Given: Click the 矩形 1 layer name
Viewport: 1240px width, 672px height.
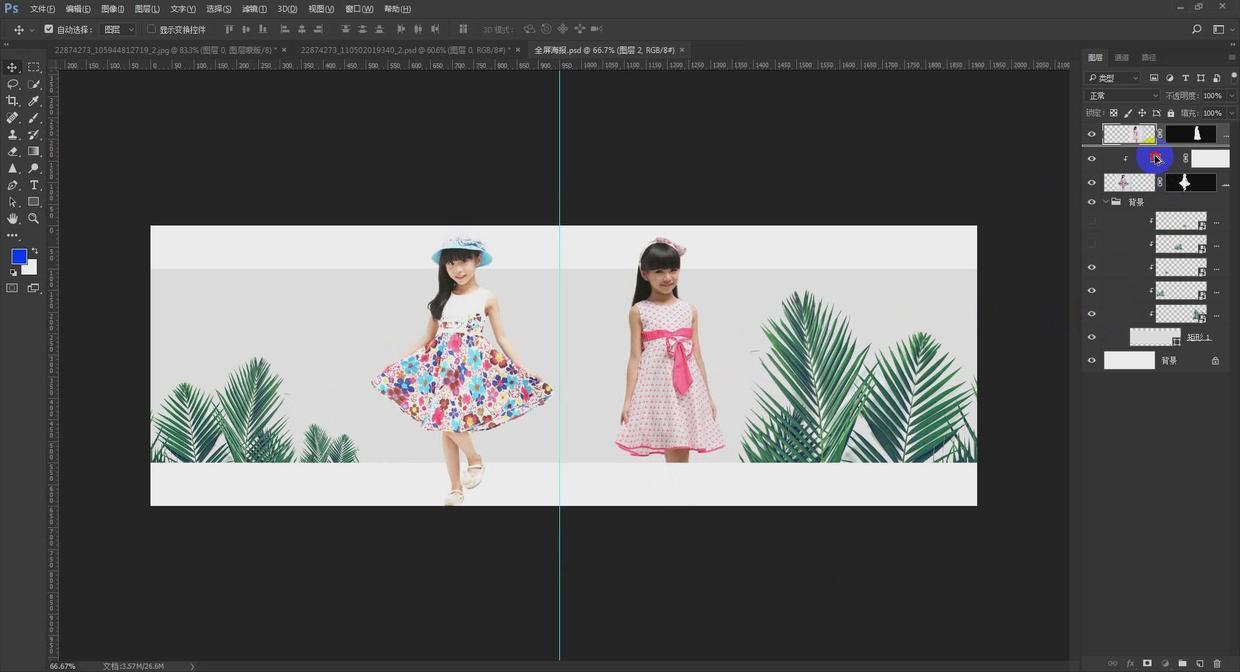Looking at the screenshot, I should (x=1198, y=337).
